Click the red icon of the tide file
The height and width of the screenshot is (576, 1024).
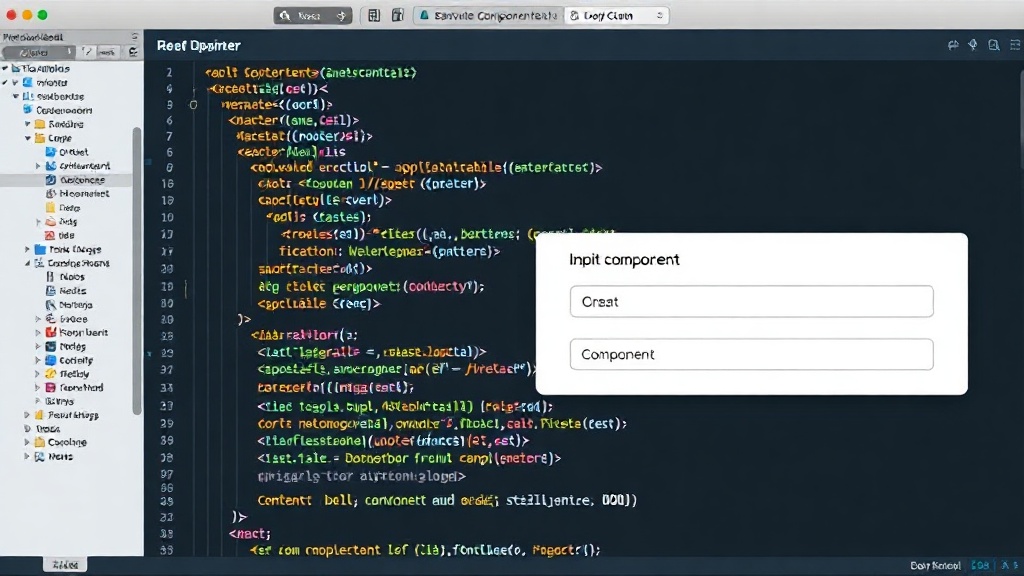pos(50,235)
